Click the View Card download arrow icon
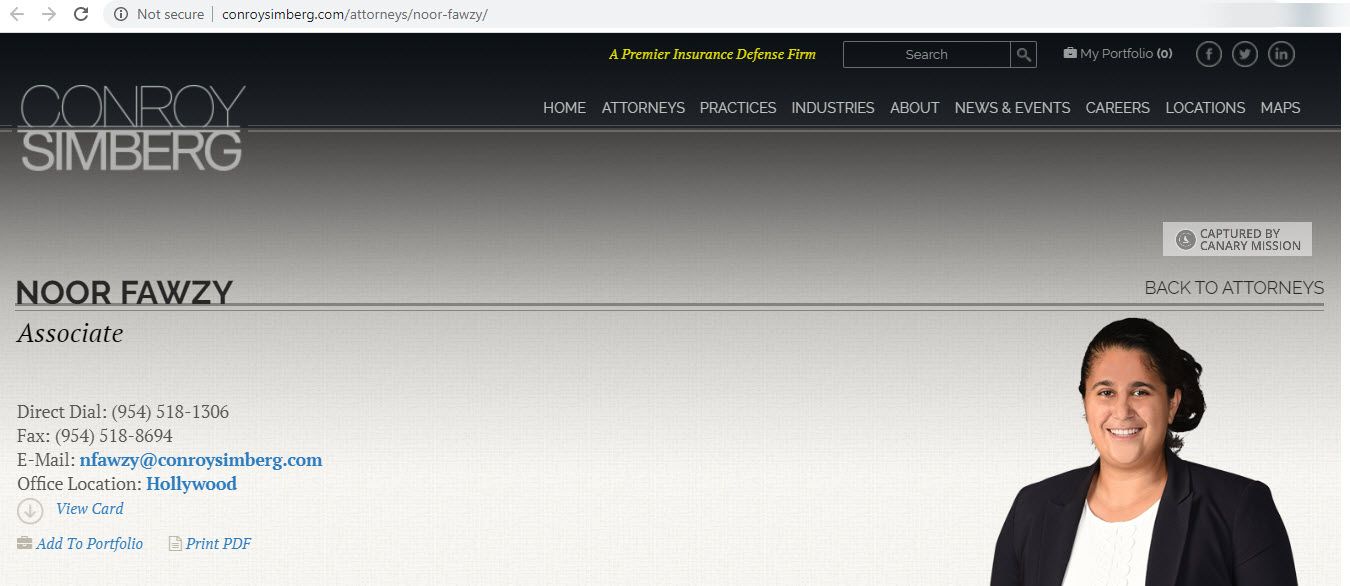 point(30,510)
